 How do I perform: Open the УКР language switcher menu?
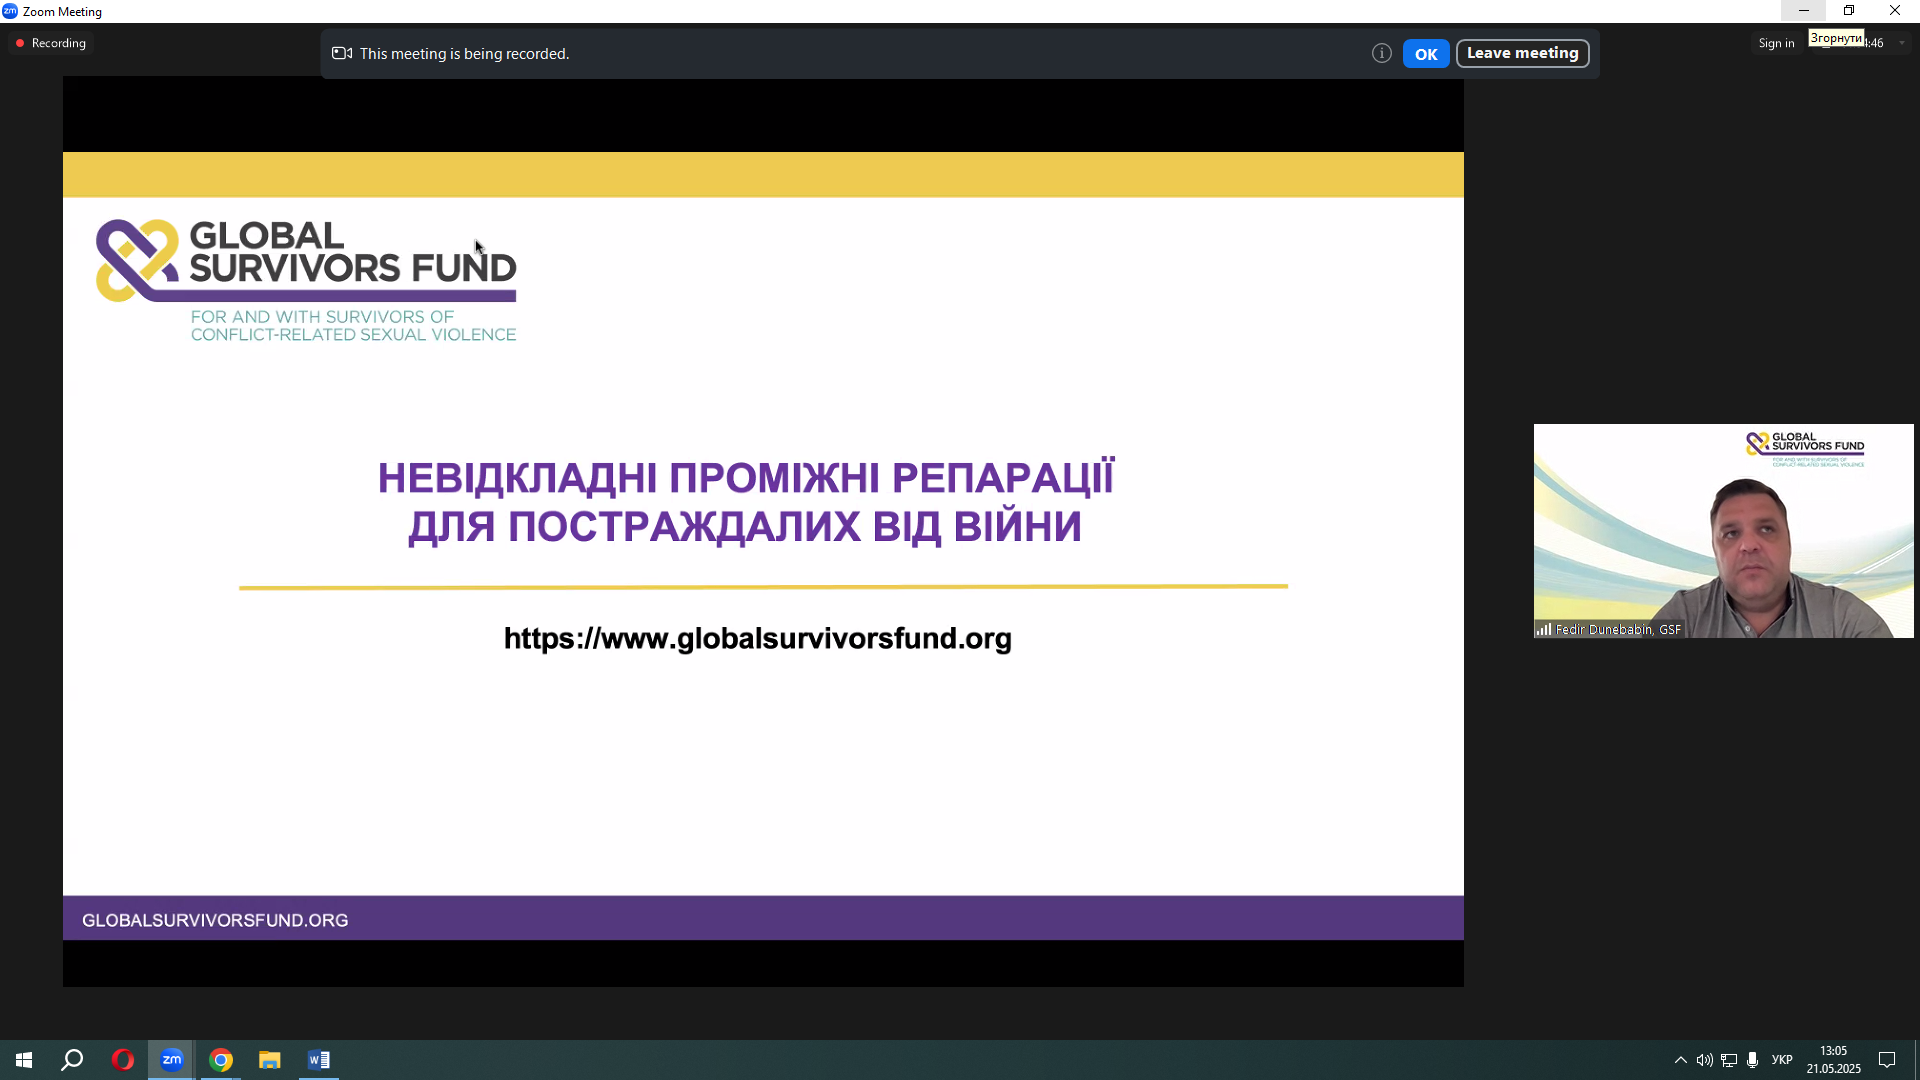point(1783,1060)
